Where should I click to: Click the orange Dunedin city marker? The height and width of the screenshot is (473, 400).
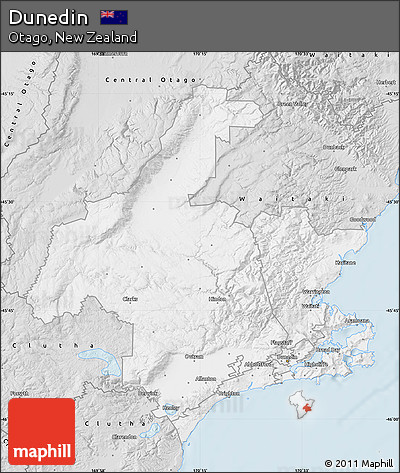coord(287,360)
